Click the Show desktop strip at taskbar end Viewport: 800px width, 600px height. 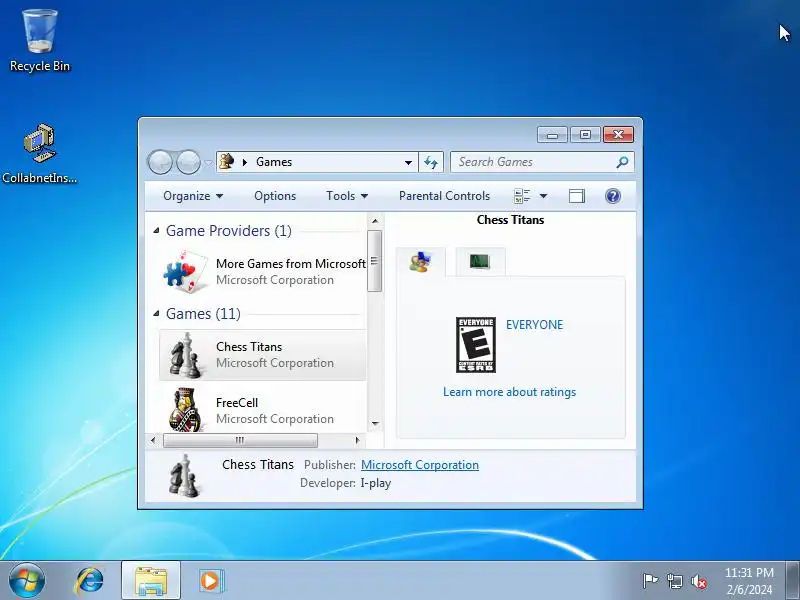(793, 581)
